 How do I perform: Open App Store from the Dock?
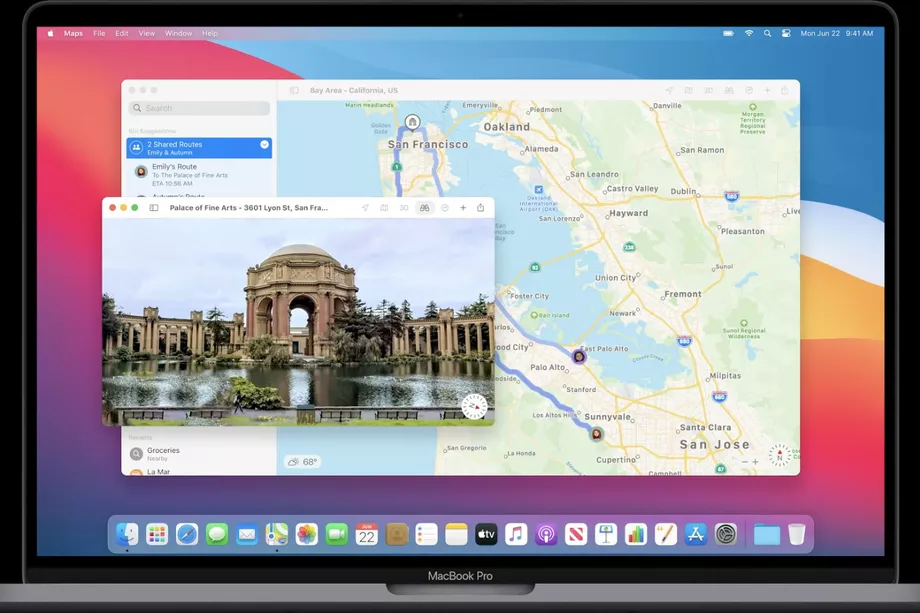pyautogui.click(x=696, y=534)
